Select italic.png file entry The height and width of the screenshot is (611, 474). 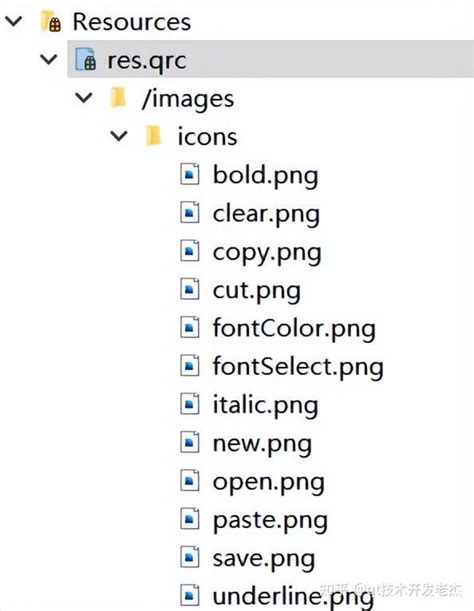[x=265, y=406]
